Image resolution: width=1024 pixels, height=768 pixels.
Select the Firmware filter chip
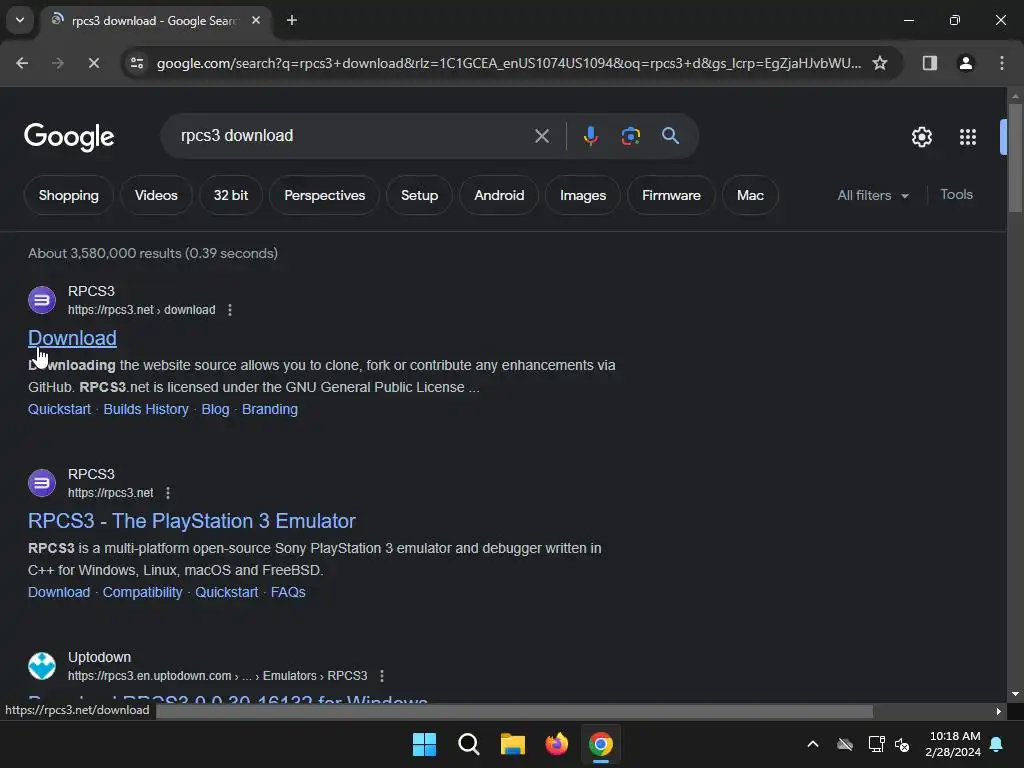click(671, 195)
